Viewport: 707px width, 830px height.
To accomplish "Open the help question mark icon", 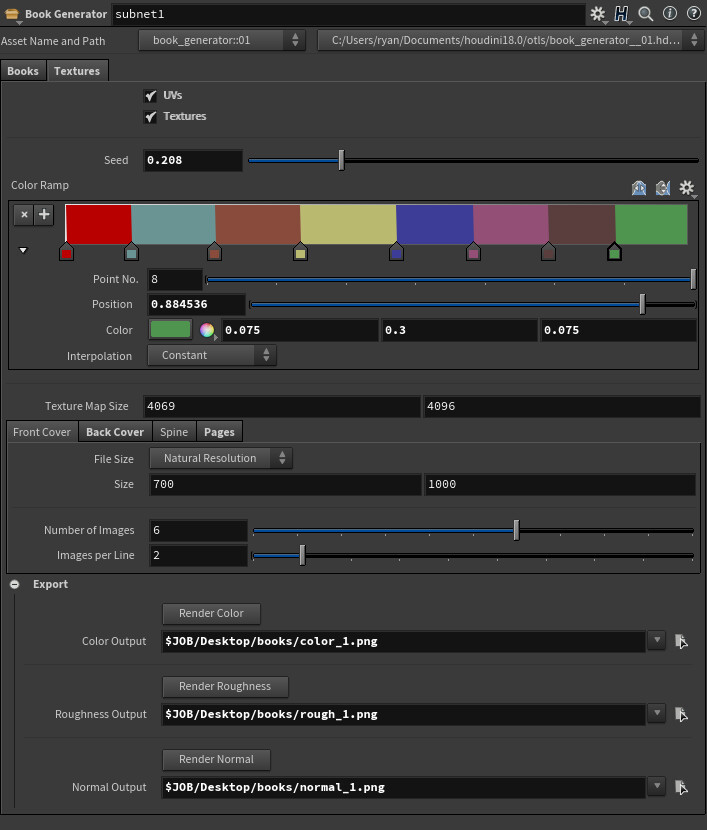I will [693, 14].
